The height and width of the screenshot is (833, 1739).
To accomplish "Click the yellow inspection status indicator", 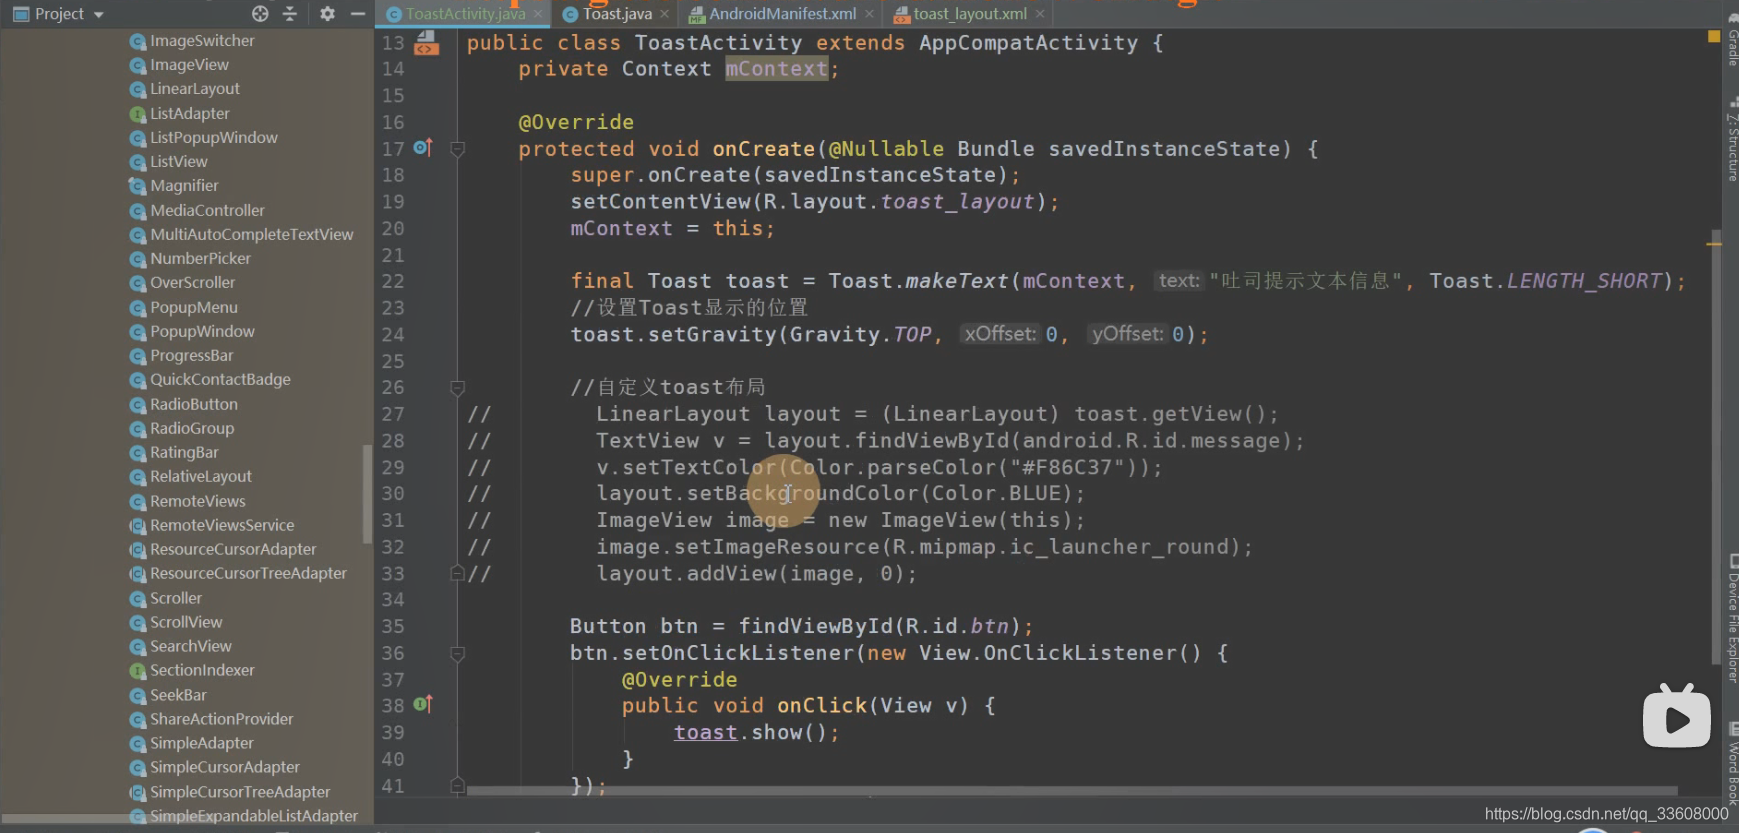I will coord(1714,37).
